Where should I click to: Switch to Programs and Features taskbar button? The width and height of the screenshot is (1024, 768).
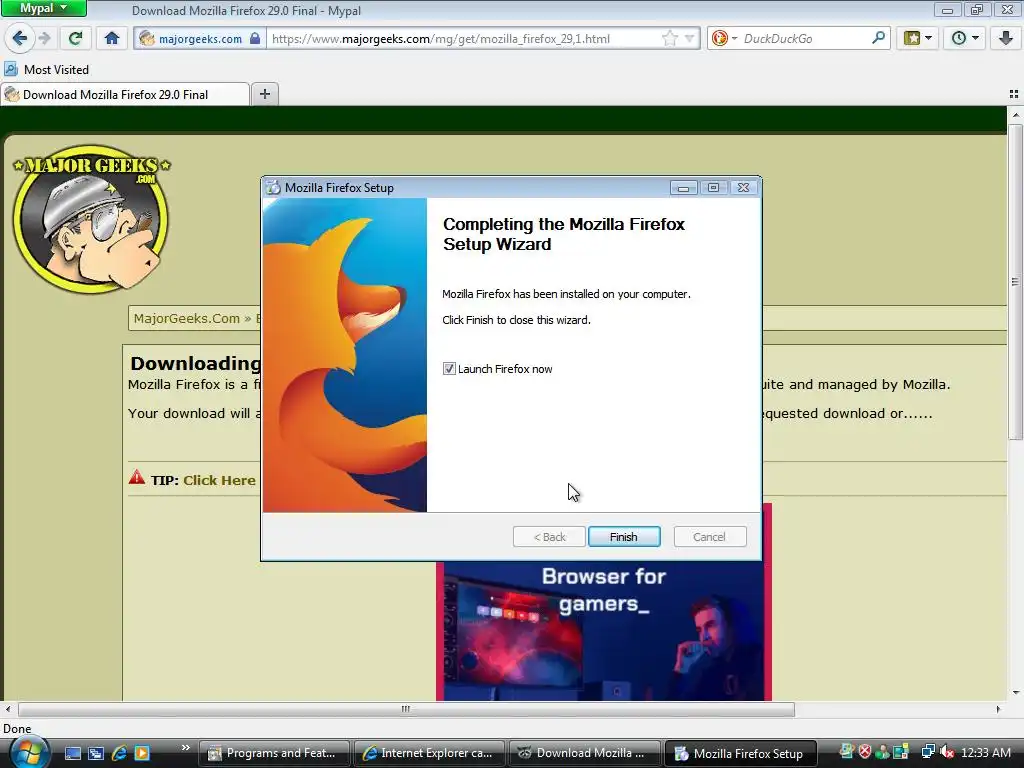[273, 753]
